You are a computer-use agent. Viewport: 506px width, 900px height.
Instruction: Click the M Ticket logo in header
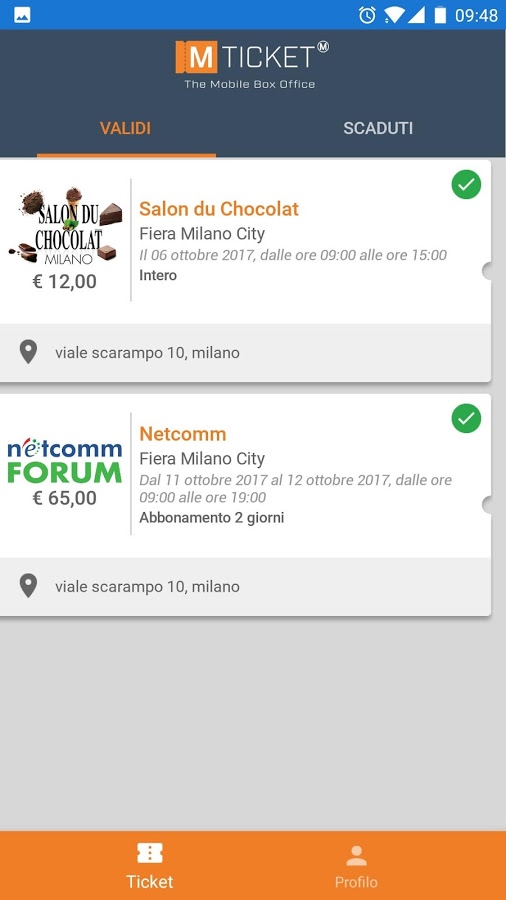pyautogui.click(x=252, y=64)
